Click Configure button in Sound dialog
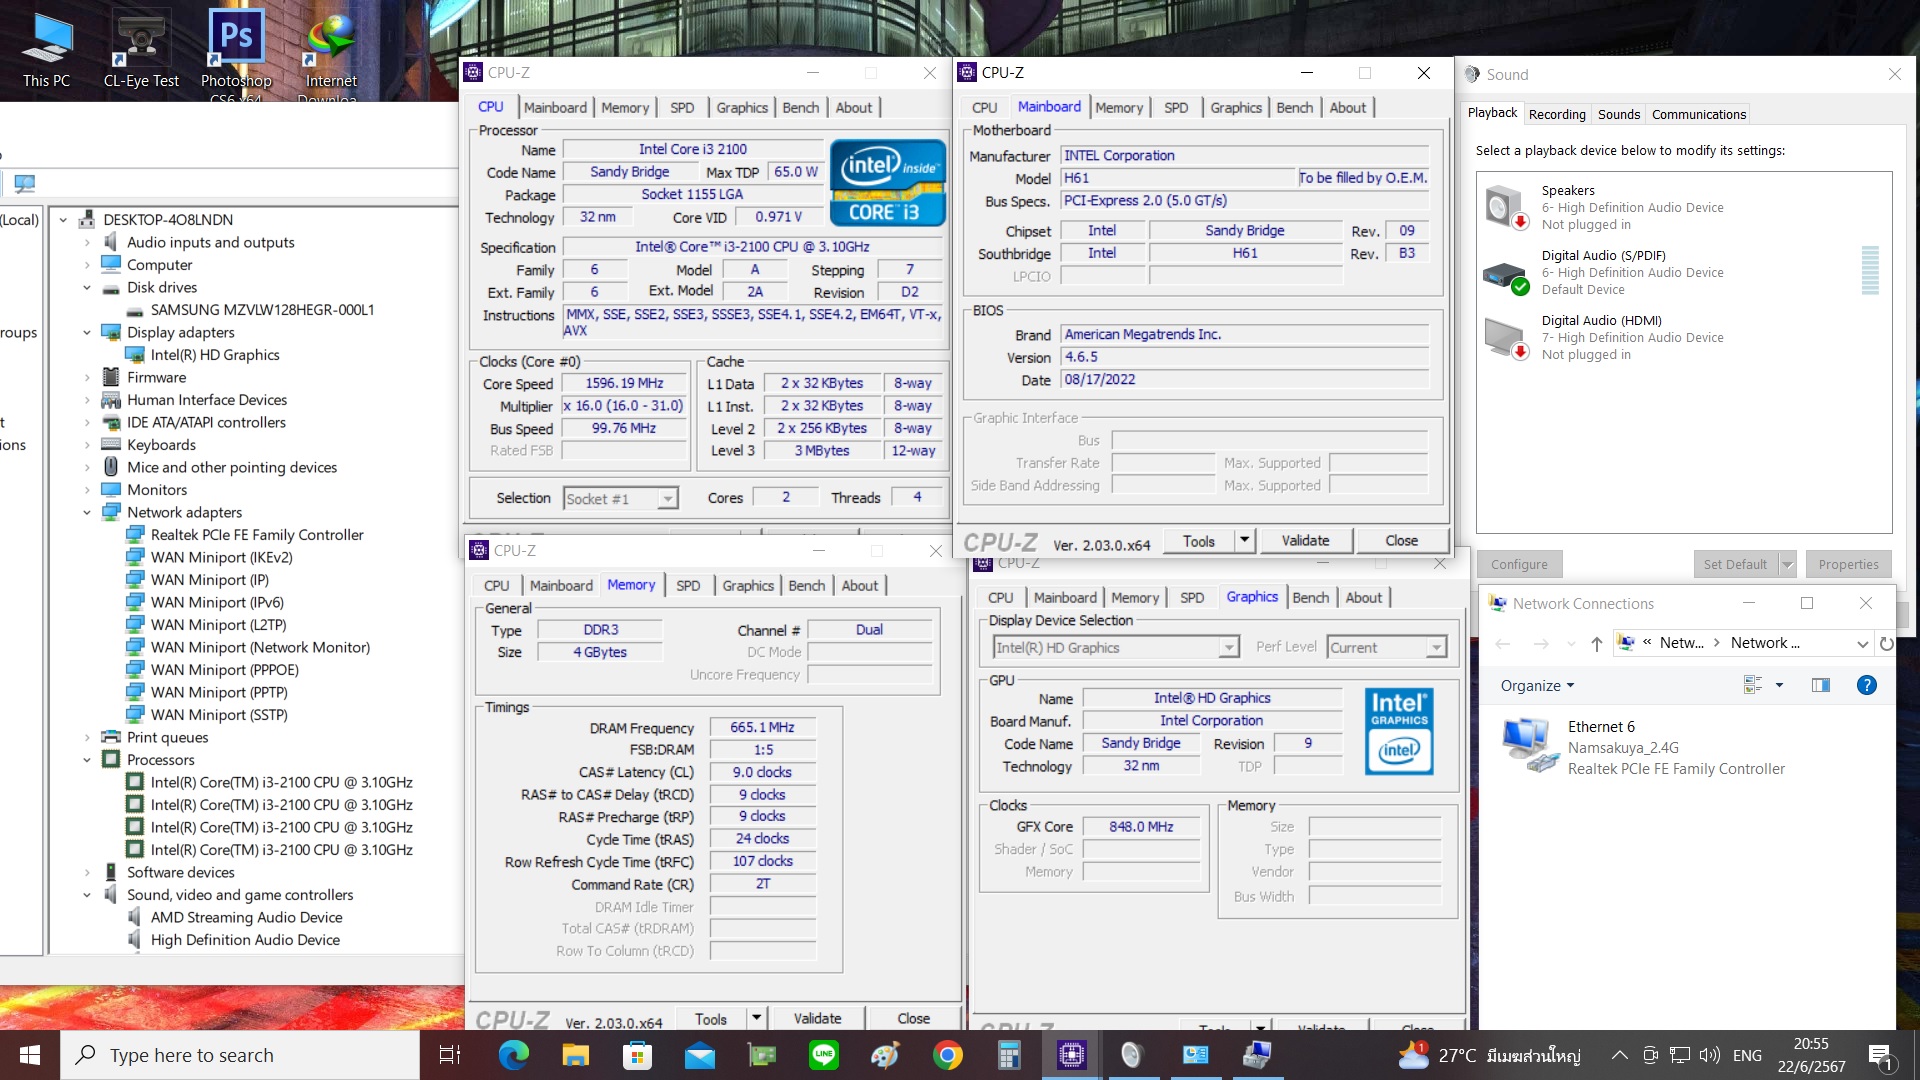This screenshot has width=1920, height=1080. [x=1519, y=565]
